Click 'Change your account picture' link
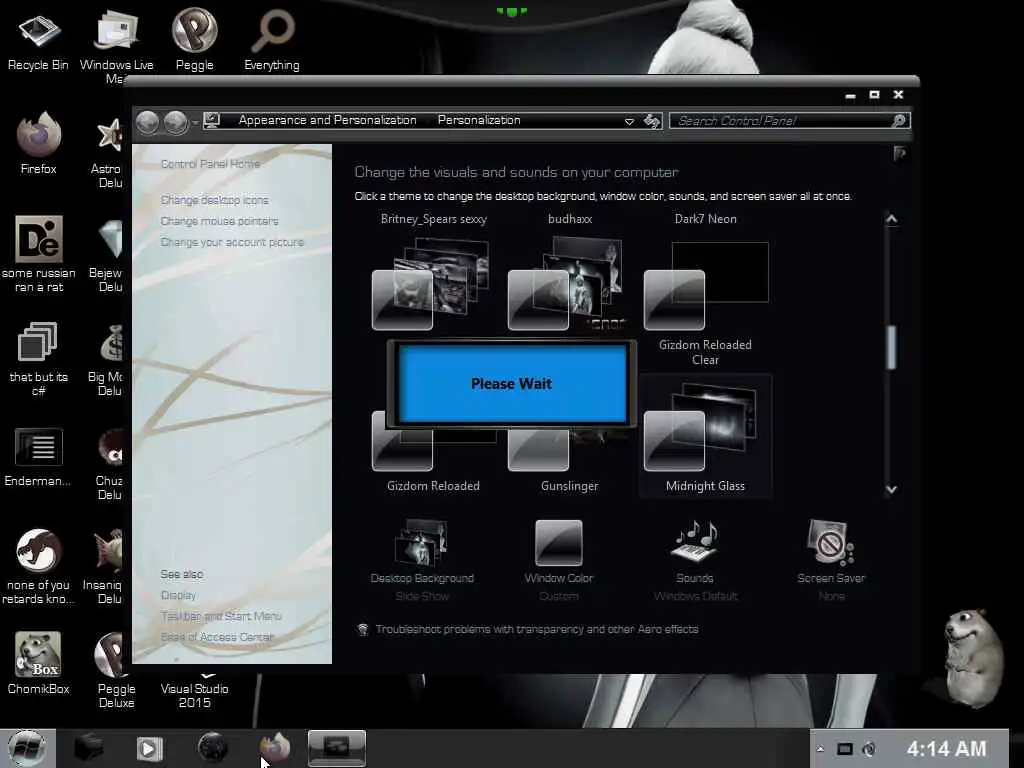This screenshot has height=768, width=1024. coord(232,242)
